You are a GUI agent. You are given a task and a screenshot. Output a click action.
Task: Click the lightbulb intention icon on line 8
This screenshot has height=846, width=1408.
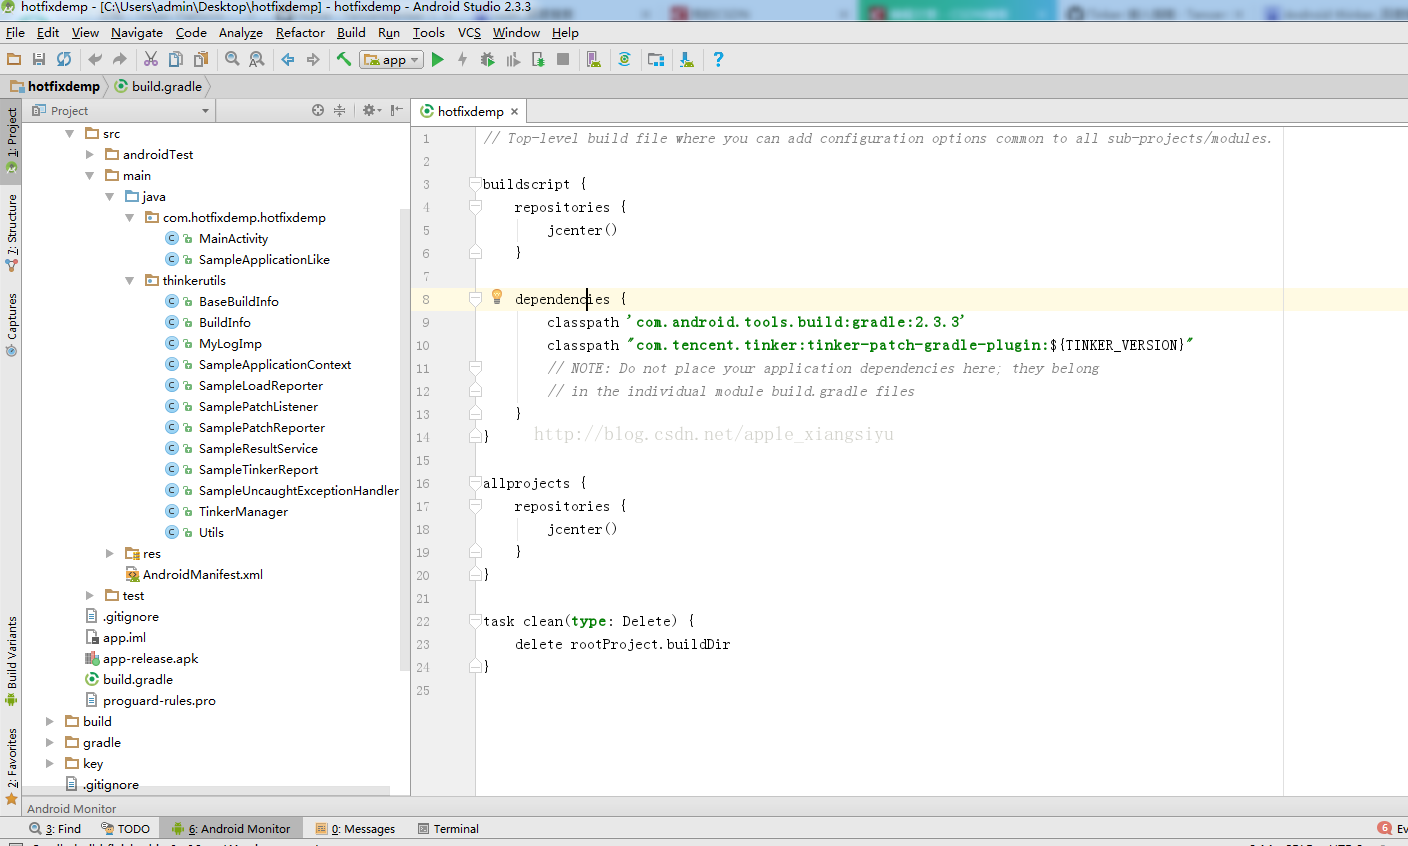(x=497, y=296)
